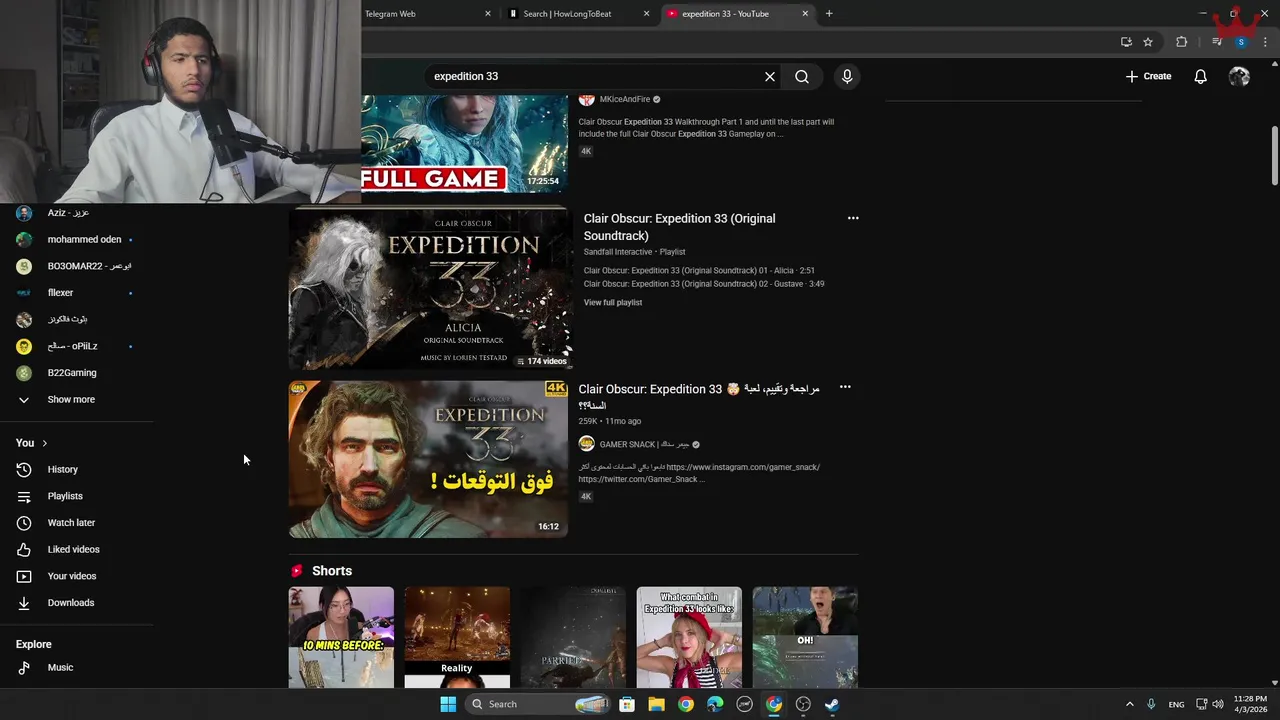Close the HowLongToBeat tab
Image resolution: width=1280 pixels, height=720 pixels.
coord(646,14)
